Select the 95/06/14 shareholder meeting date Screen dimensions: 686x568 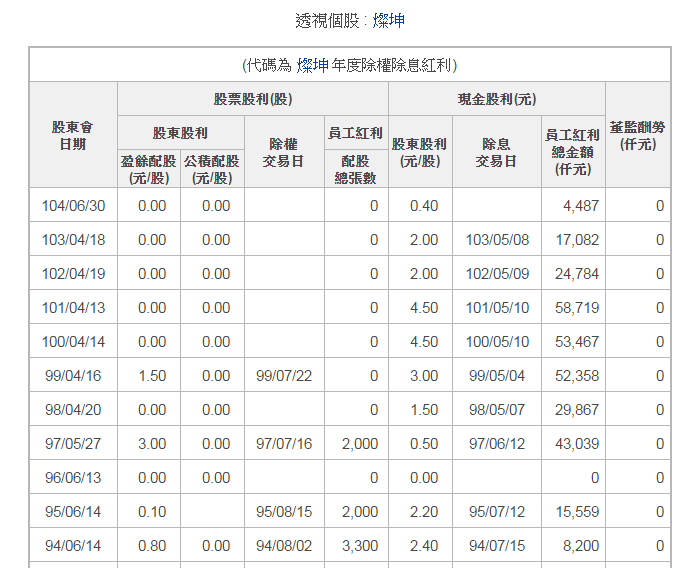(x=74, y=512)
